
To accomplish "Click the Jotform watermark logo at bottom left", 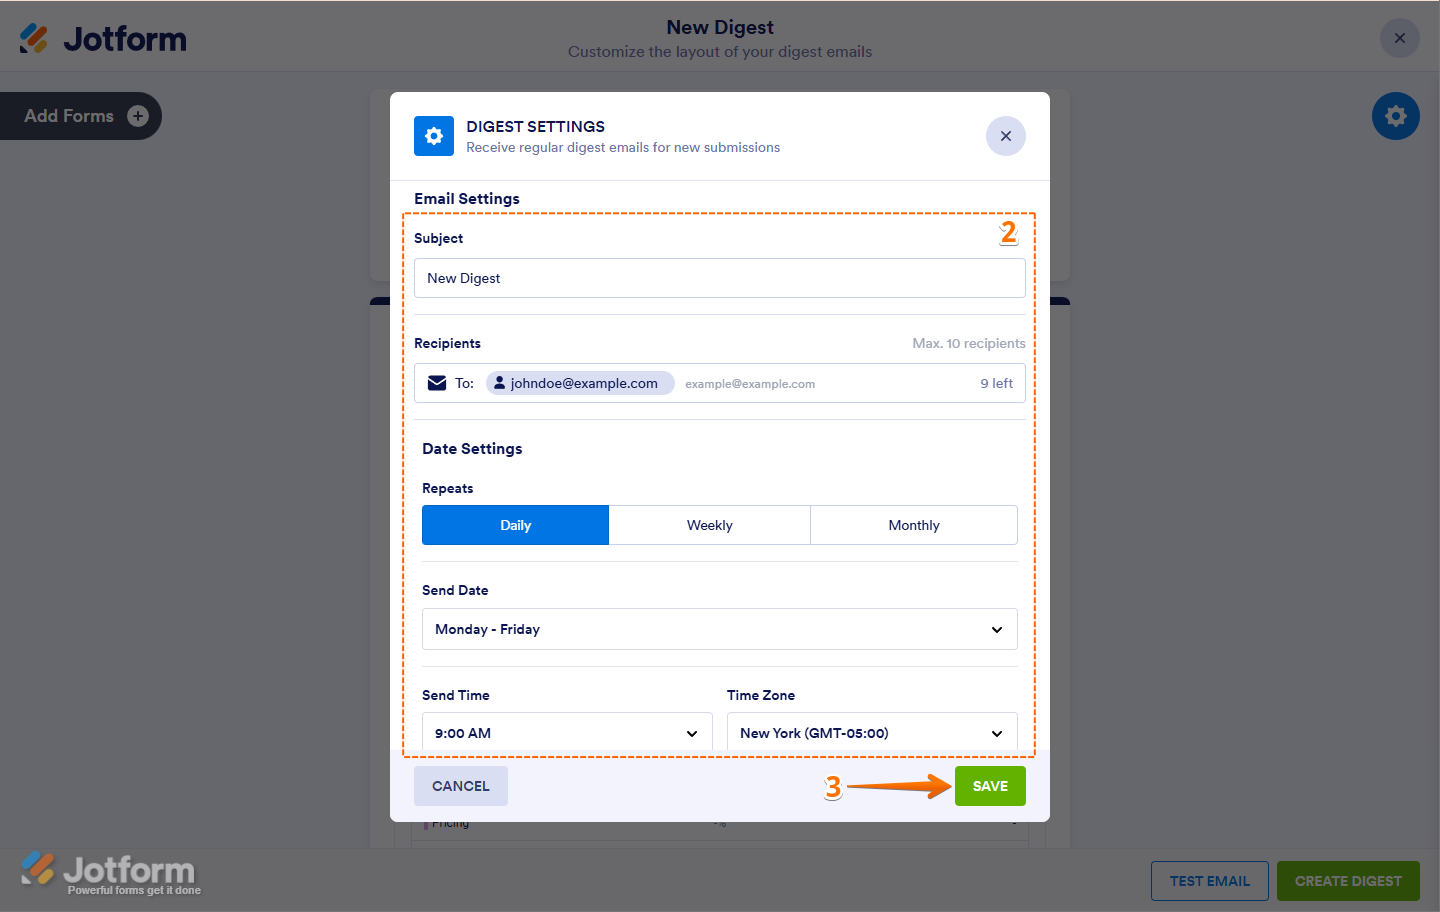I will [110, 873].
